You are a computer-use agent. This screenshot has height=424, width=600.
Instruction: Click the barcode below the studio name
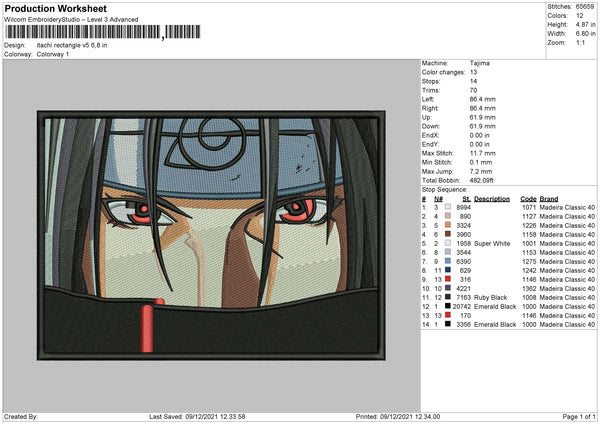102,32
